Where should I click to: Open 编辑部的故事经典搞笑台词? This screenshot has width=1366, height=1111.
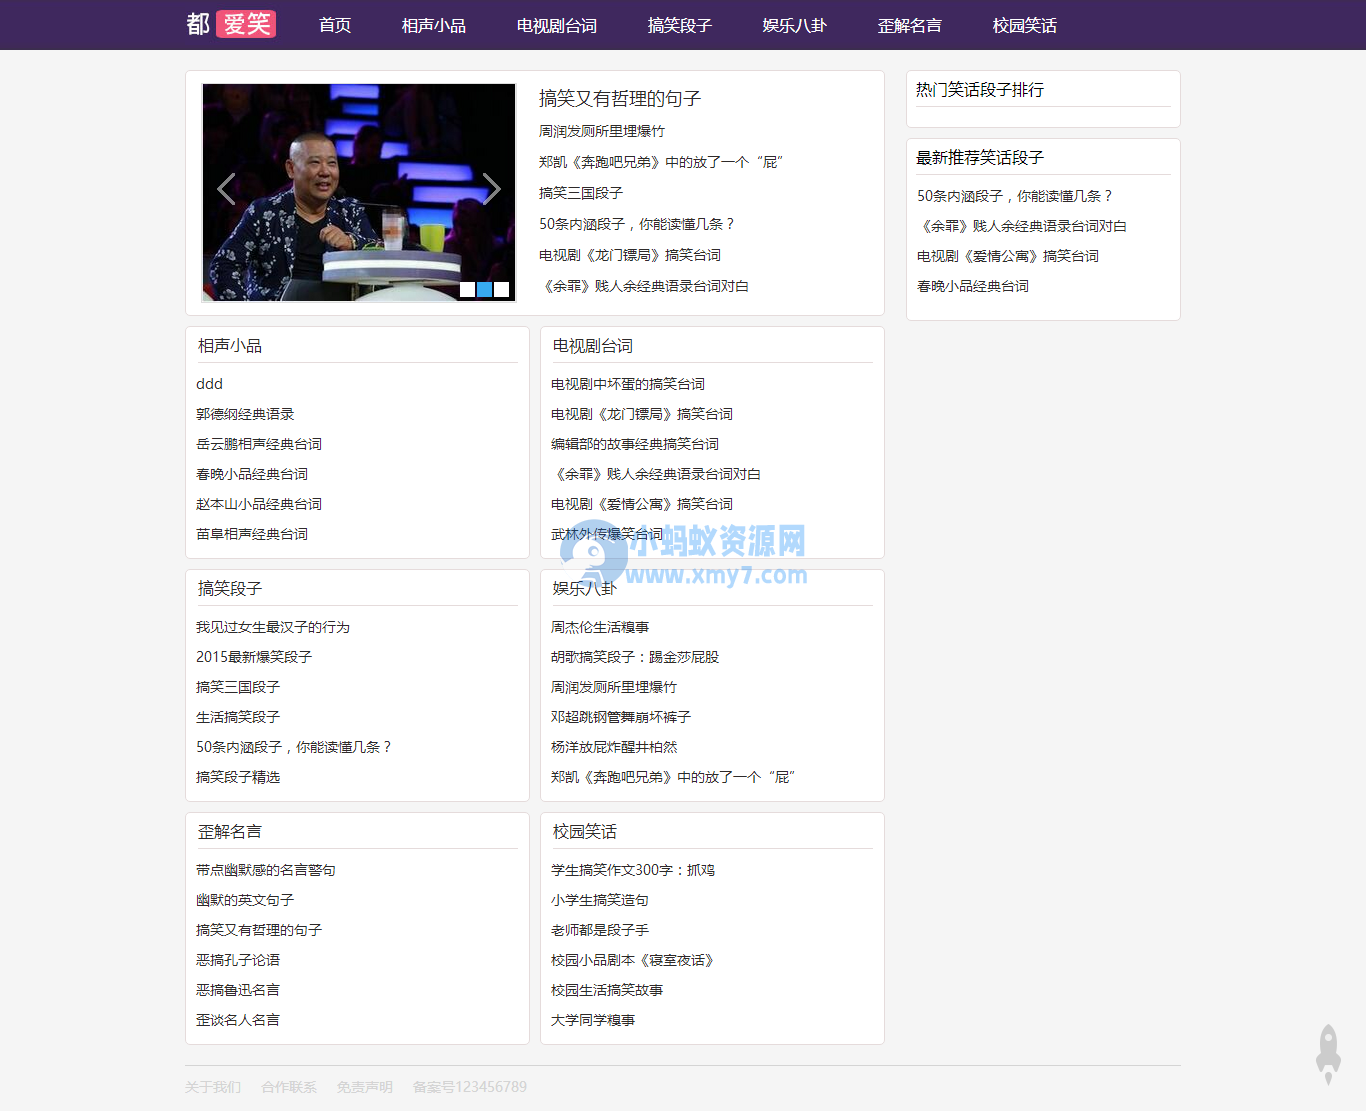[635, 444]
